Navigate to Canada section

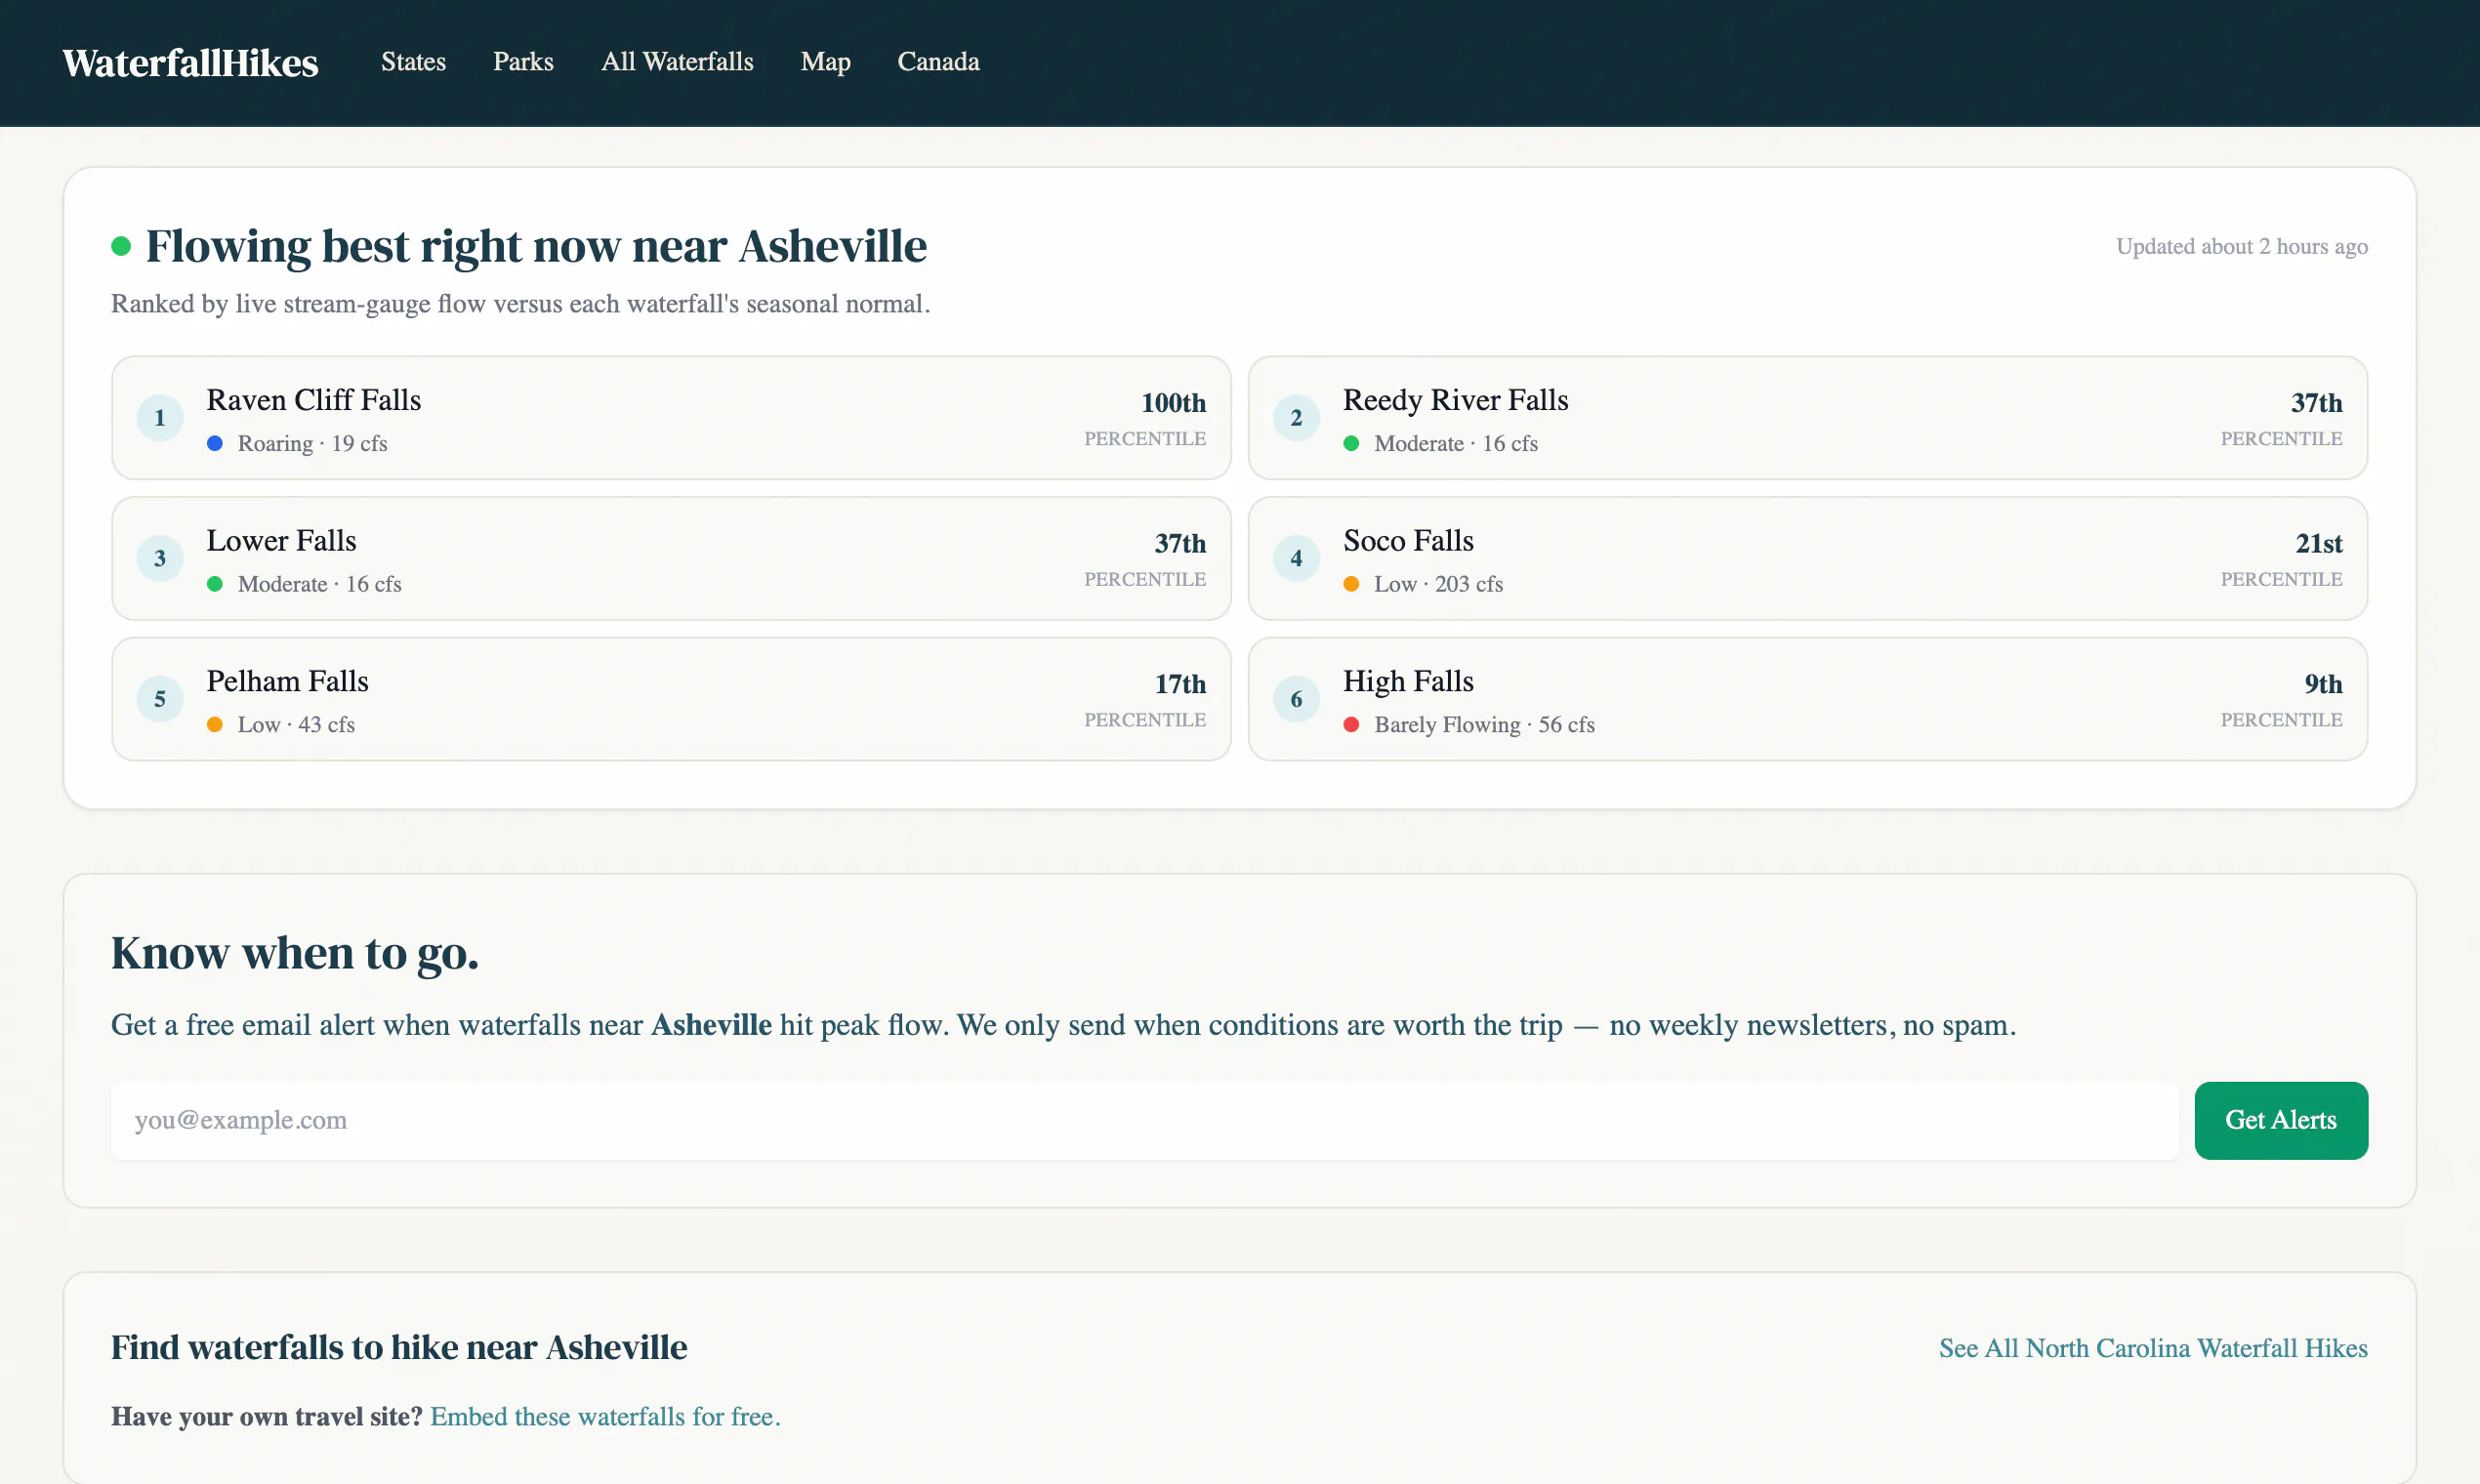click(x=938, y=62)
